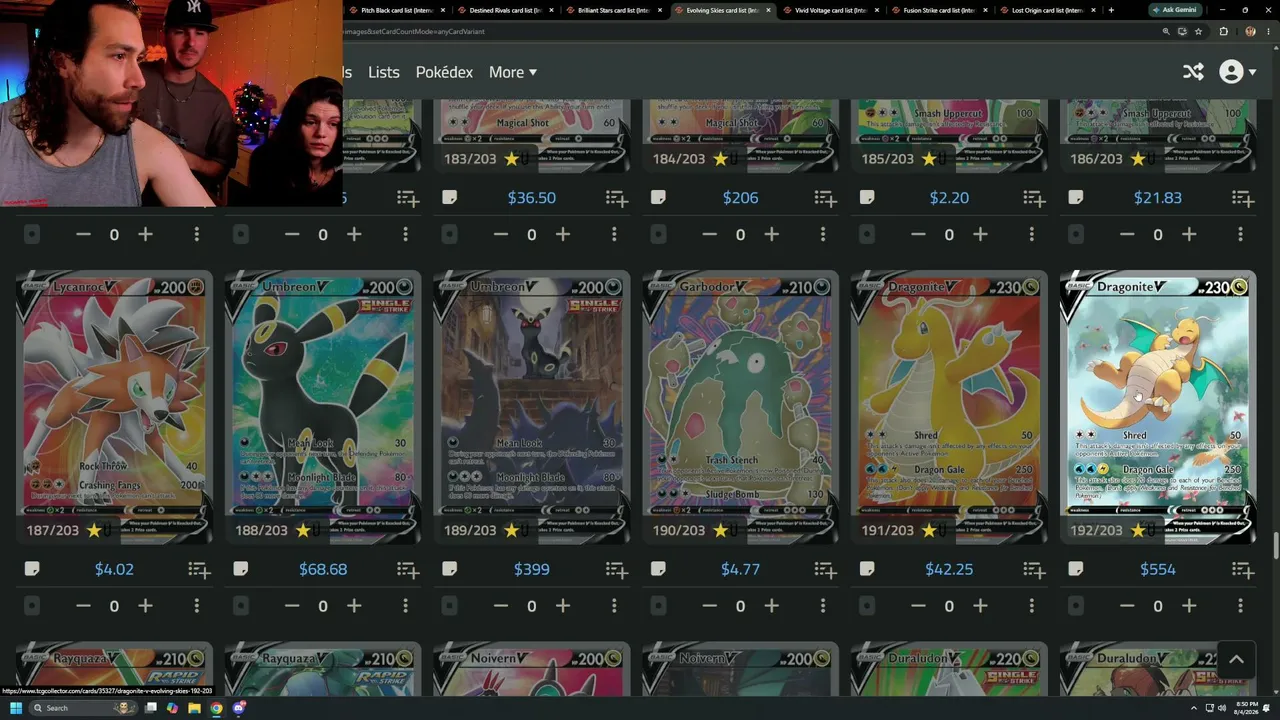Bookmark this page with the star icon
Image resolution: width=1280 pixels, height=720 pixels.
pyautogui.click(x=1198, y=31)
